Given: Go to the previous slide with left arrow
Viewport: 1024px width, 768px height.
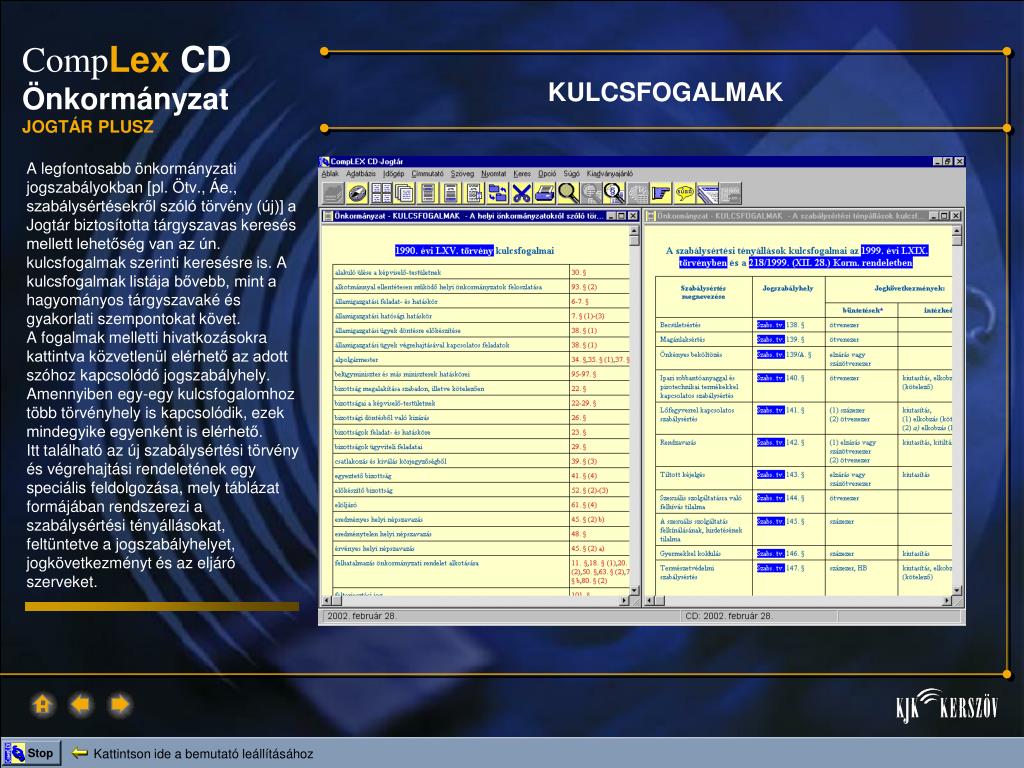Looking at the screenshot, I should 81,705.
